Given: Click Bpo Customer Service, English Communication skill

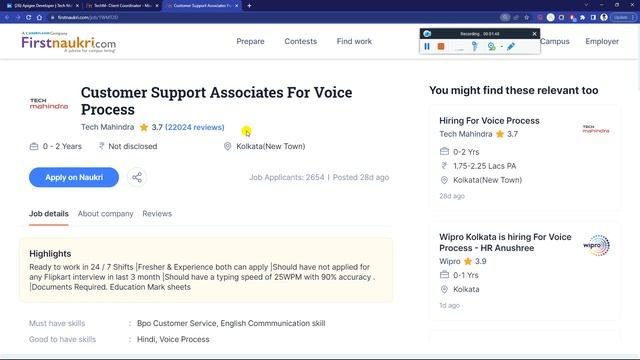Looking at the screenshot, I should pos(231,323).
